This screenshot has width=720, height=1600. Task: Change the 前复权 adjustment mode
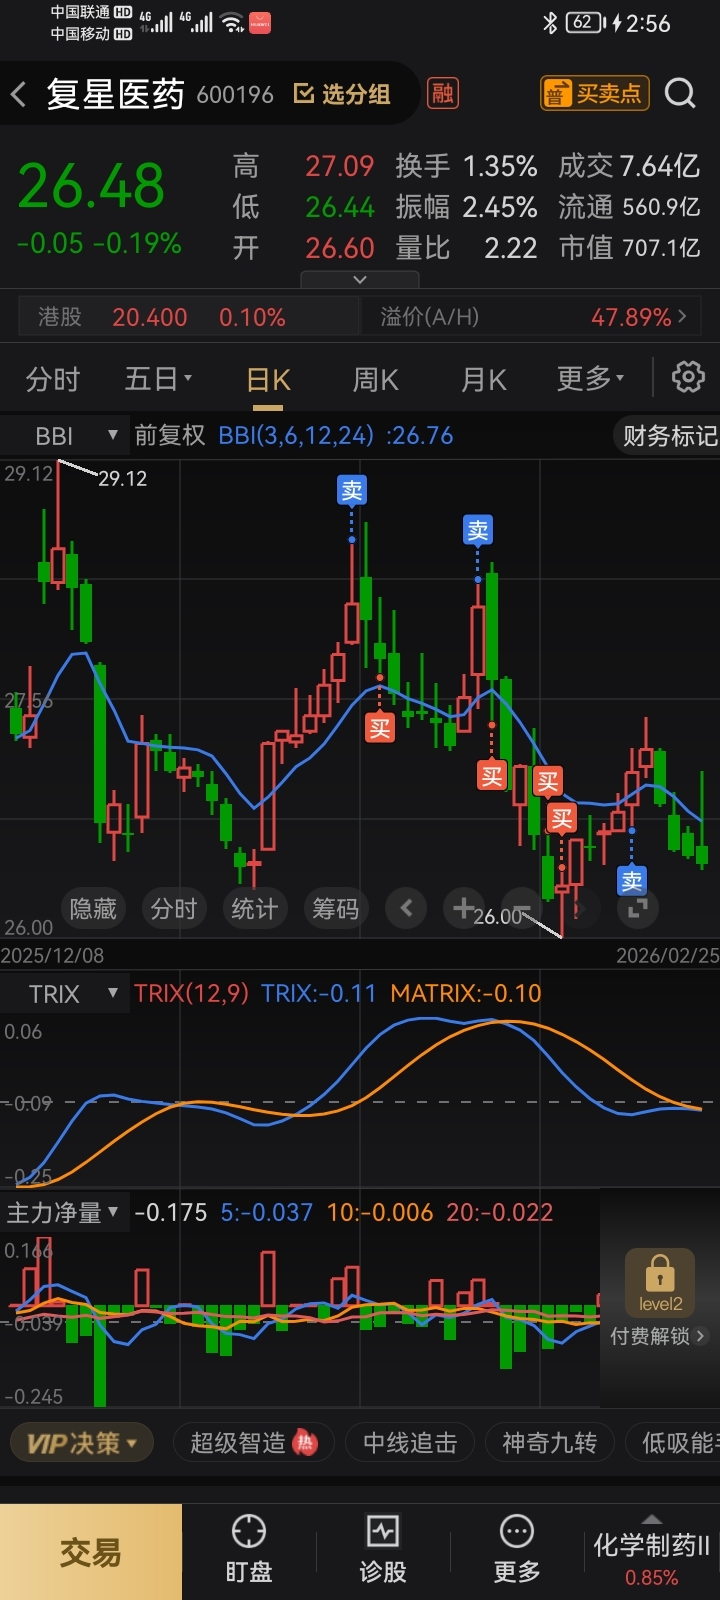point(170,436)
